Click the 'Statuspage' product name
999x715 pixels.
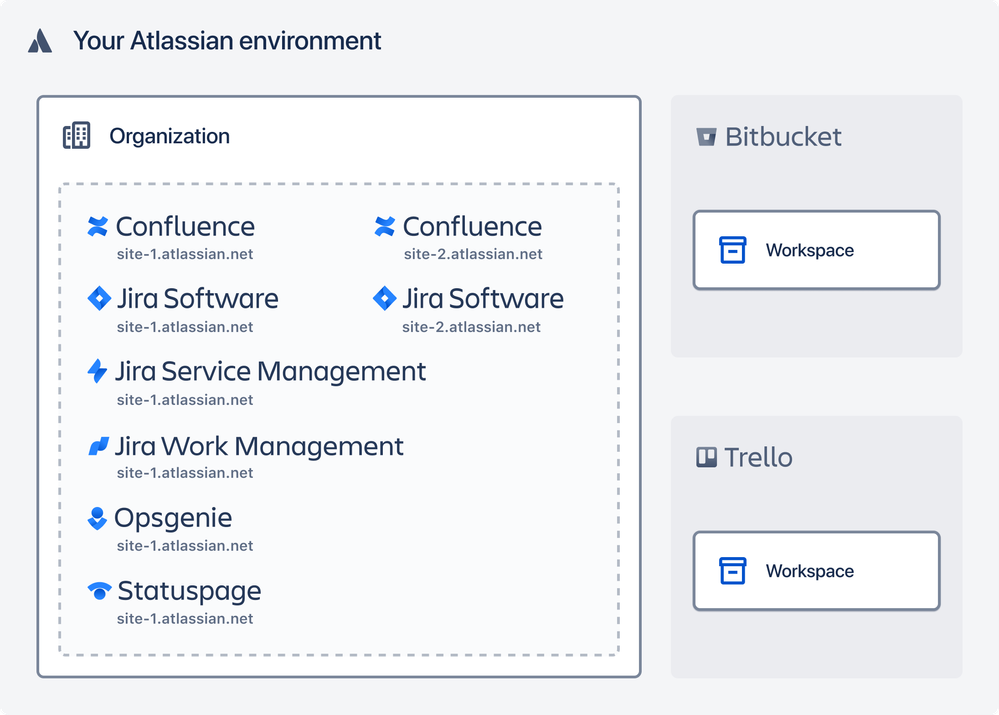[189, 591]
